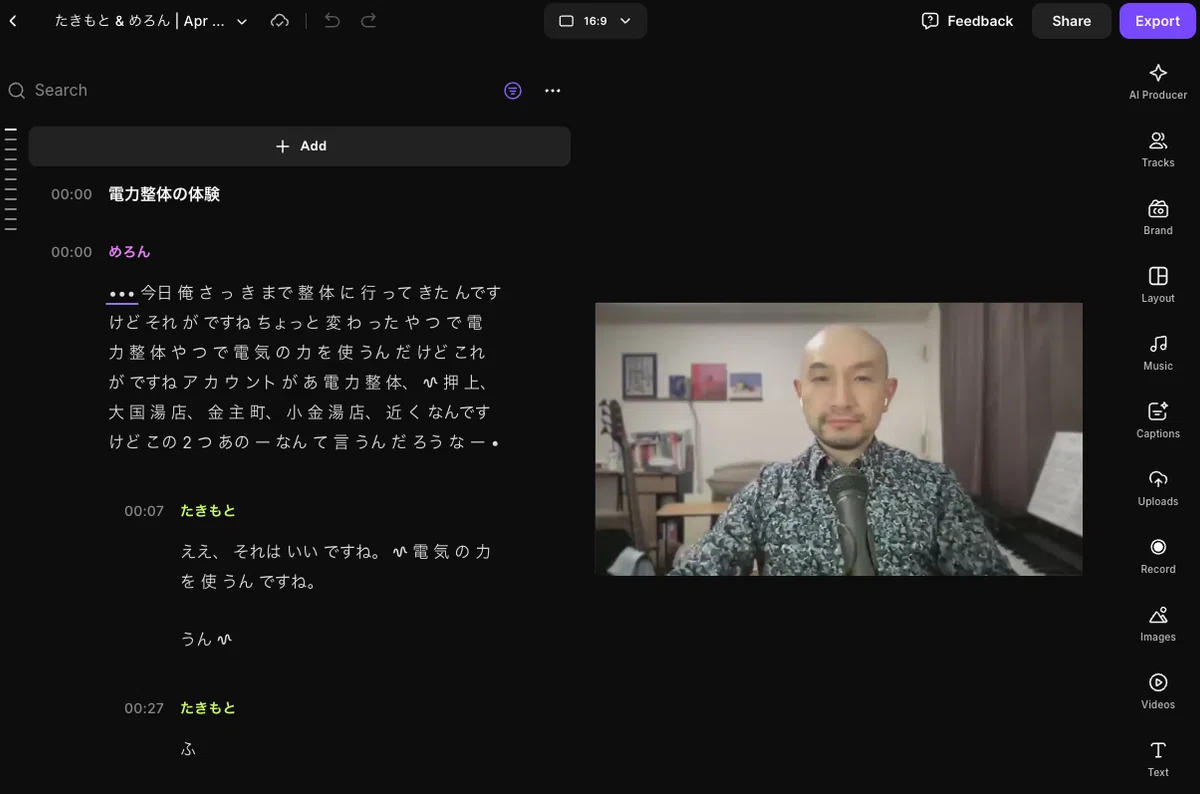The height and width of the screenshot is (794, 1200).
Task: Open the Record panel
Action: pos(1158,556)
